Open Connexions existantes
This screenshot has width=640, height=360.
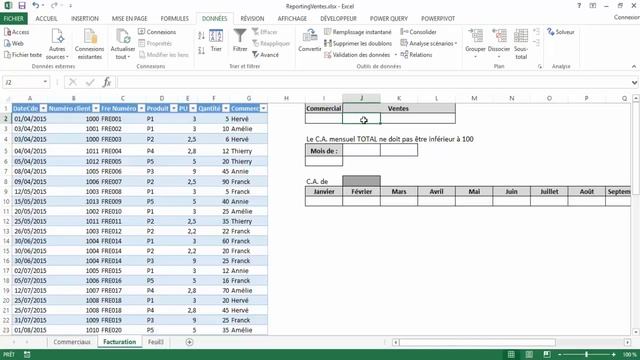click(89, 44)
